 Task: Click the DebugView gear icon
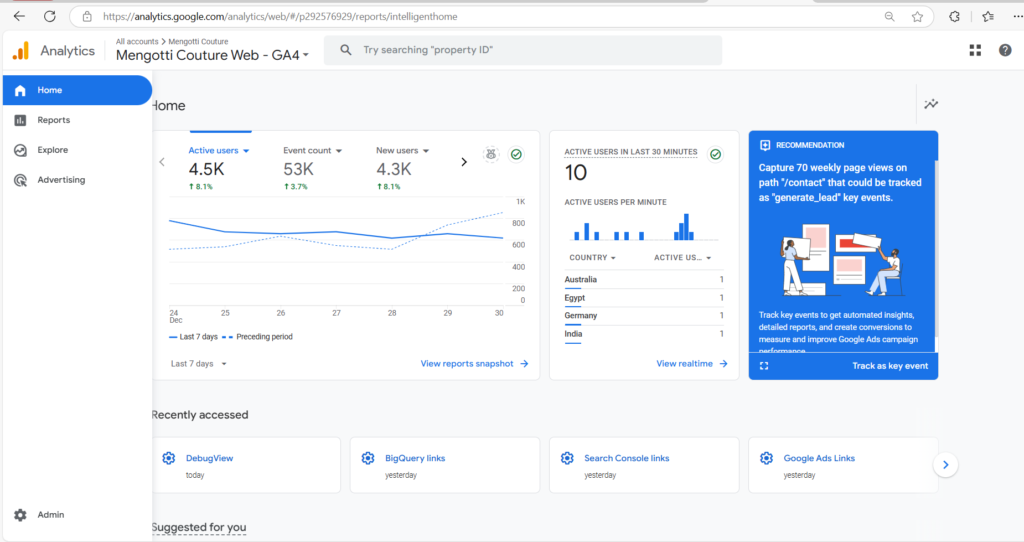click(168, 458)
